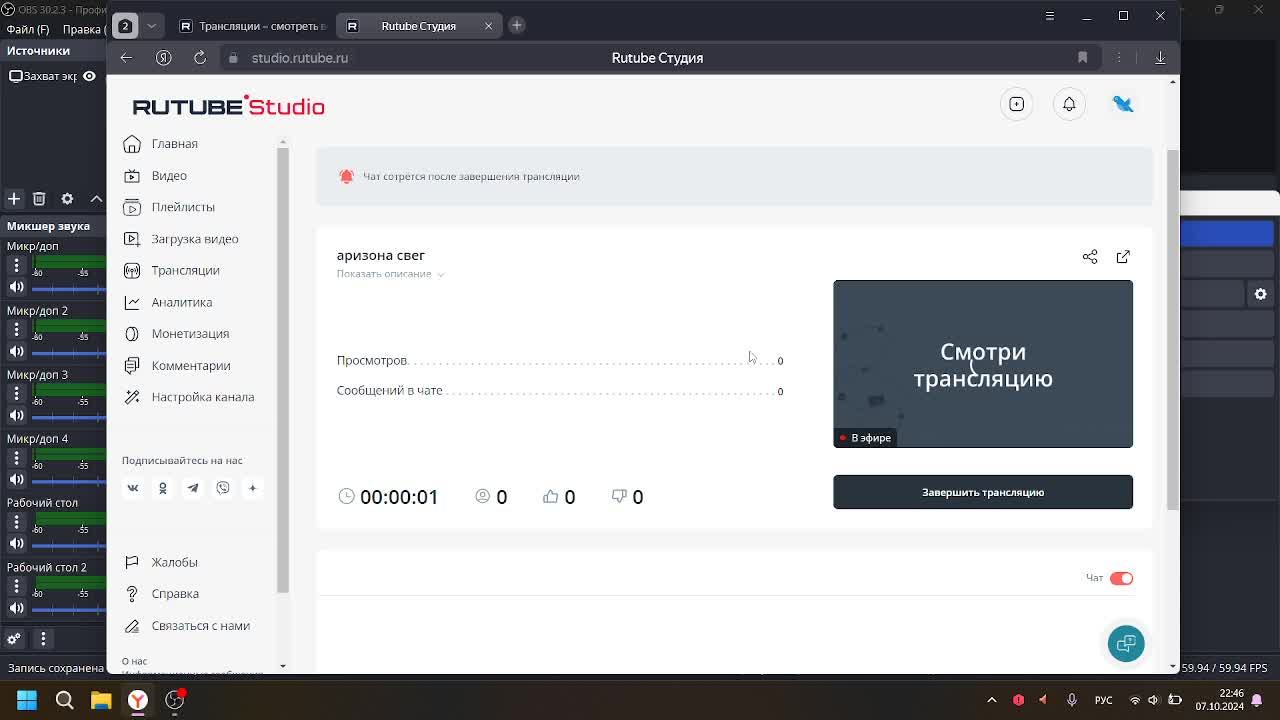Click the RUTUBE Studio logo
The height and width of the screenshot is (720, 1280).
[228, 106]
